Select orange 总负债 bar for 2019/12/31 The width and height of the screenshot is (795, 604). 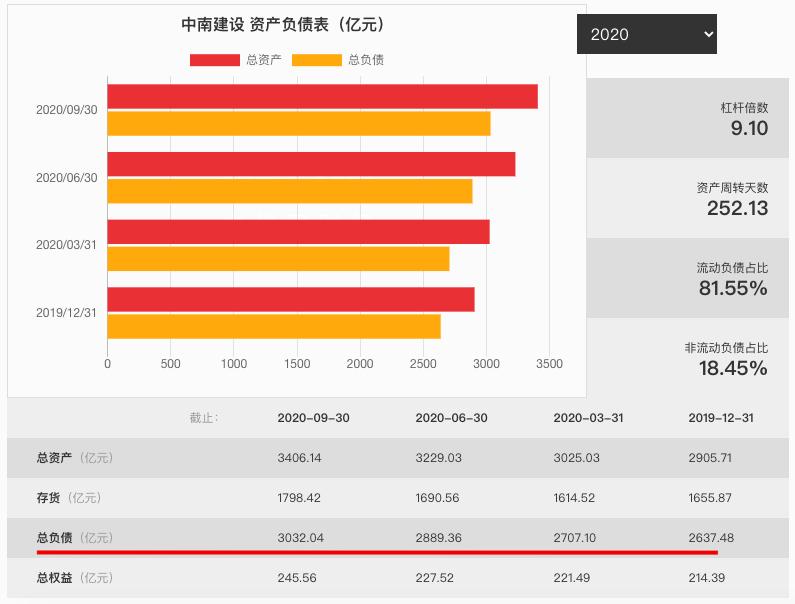tap(274, 327)
